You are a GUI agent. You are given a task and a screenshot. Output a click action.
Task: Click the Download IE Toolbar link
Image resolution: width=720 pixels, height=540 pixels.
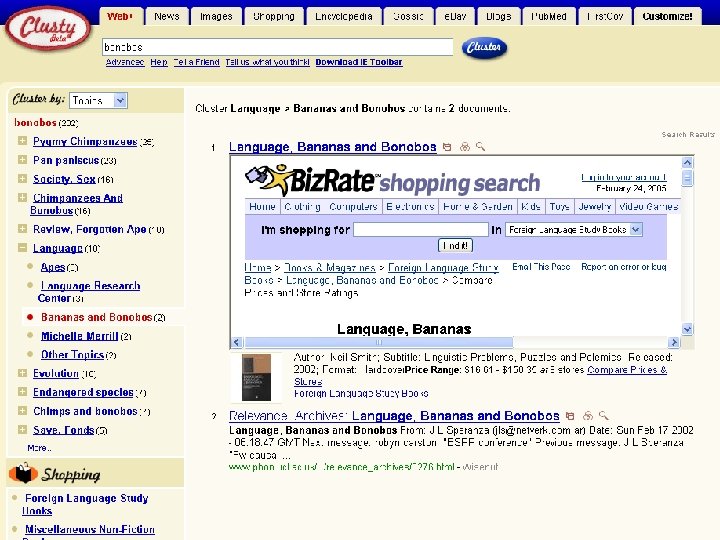[x=359, y=62]
